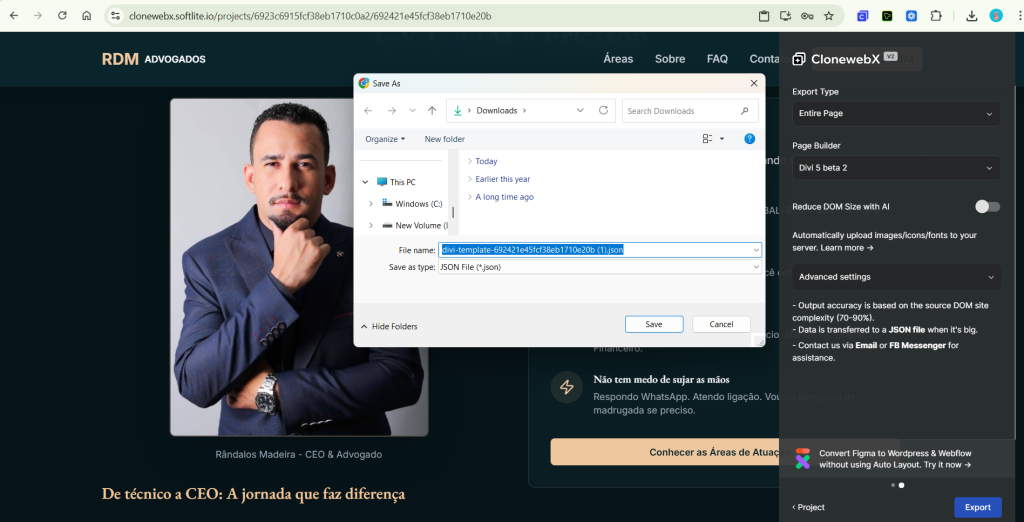Open browser downloads icon
This screenshot has width=1024, height=522.
click(x=971, y=16)
